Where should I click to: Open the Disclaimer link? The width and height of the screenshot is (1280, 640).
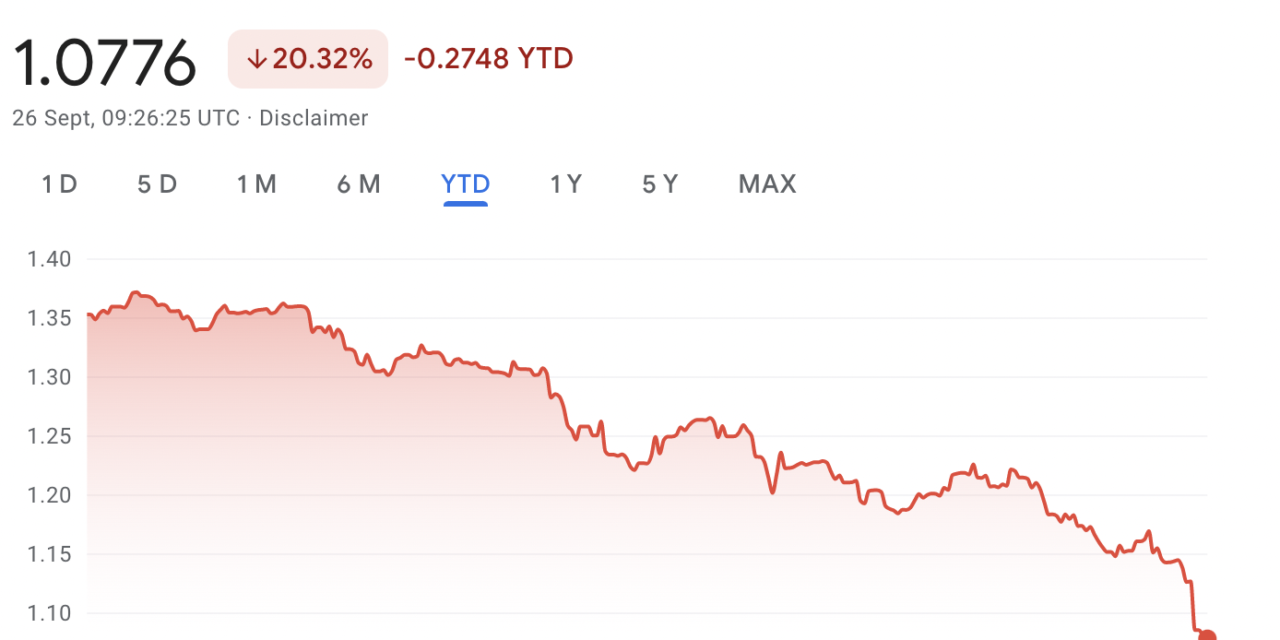click(x=314, y=117)
